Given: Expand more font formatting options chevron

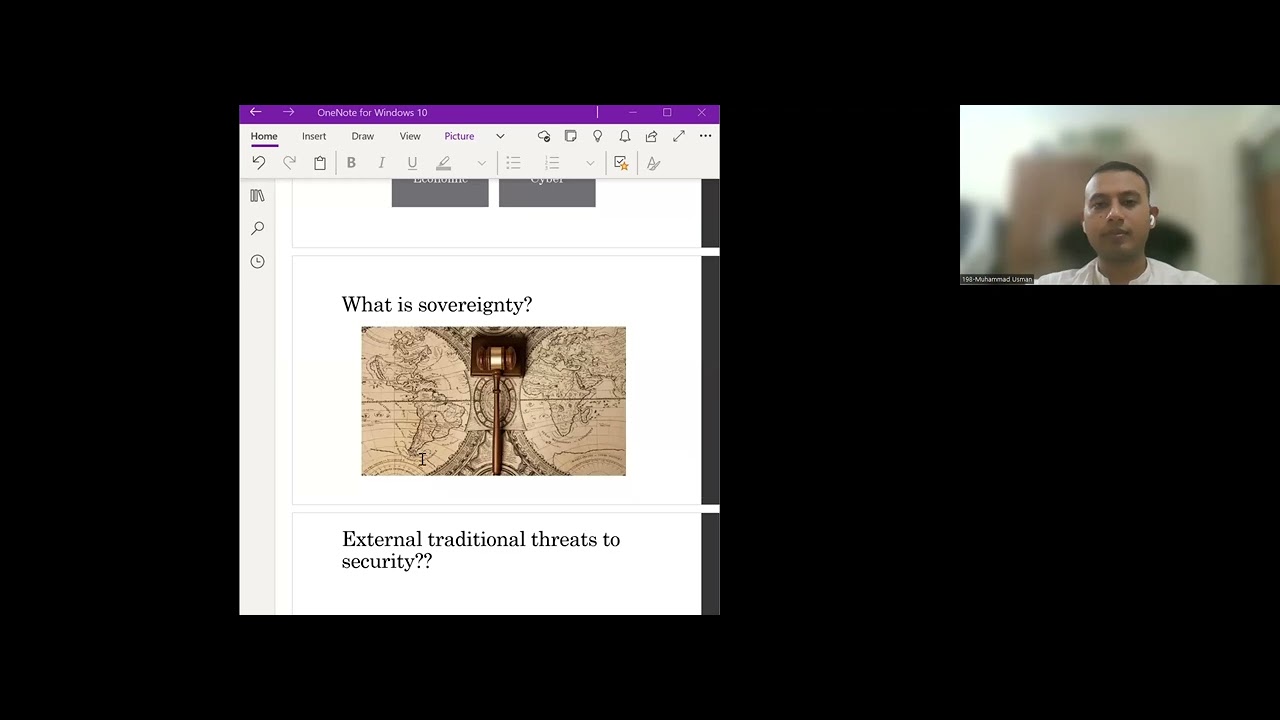Looking at the screenshot, I should [481, 163].
